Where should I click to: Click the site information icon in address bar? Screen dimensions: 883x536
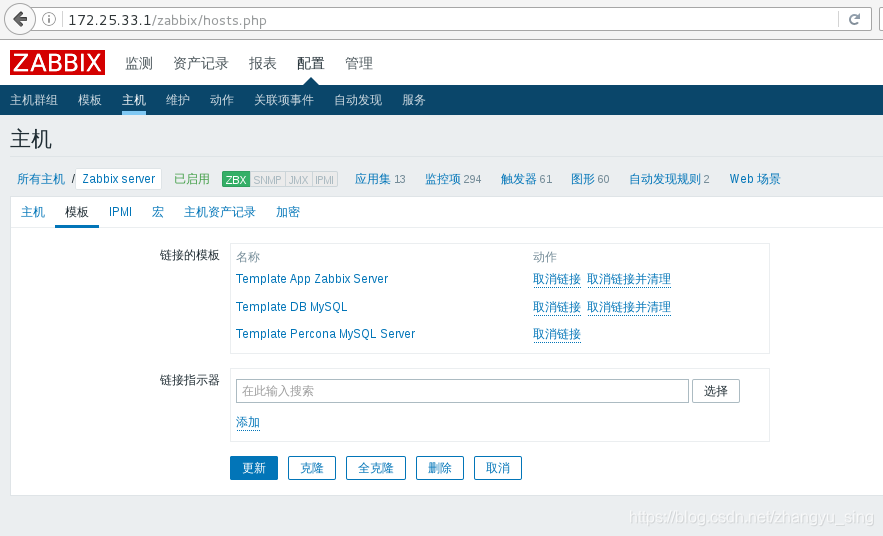click(50, 19)
